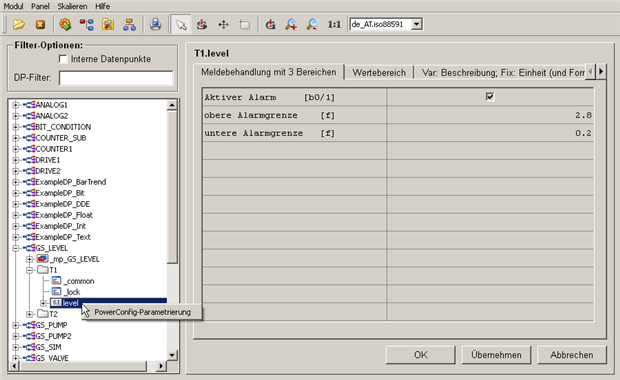Click the four-arrow move tool icon
This screenshot has height=380, width=620.
tap(223, 25)
